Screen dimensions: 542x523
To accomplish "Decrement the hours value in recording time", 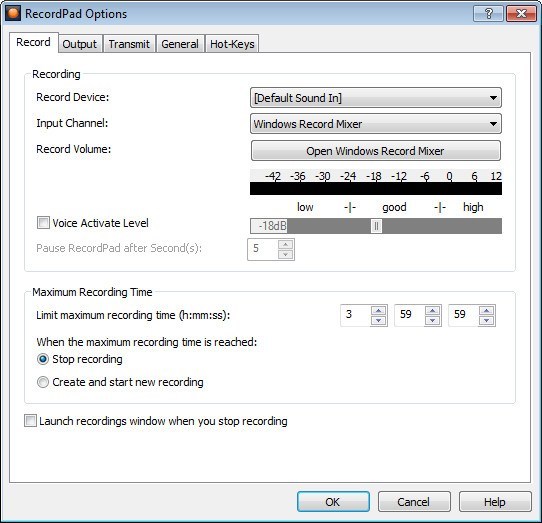I will tap(379, 320).
